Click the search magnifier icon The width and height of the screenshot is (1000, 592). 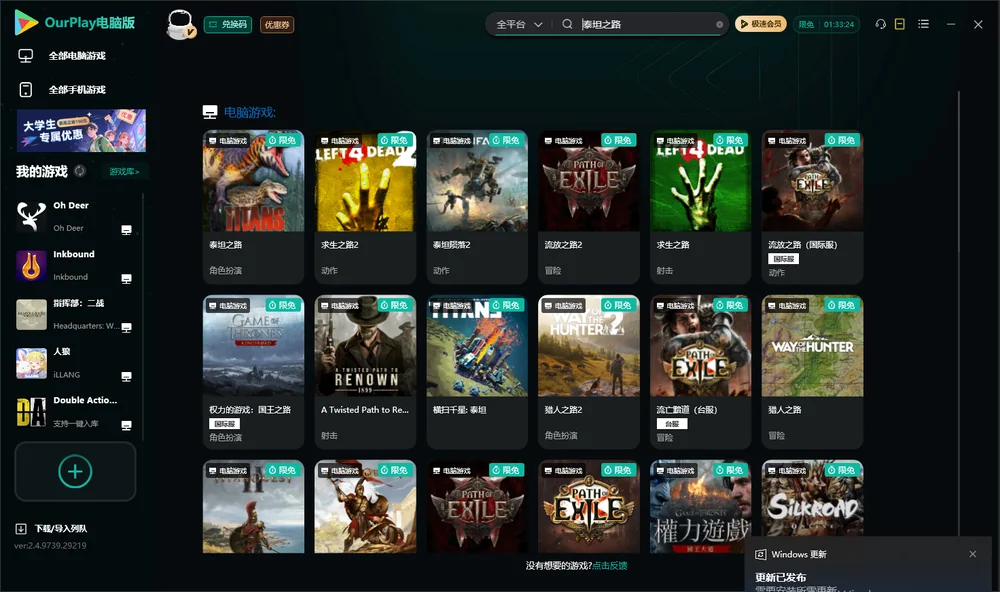(567, 24)
